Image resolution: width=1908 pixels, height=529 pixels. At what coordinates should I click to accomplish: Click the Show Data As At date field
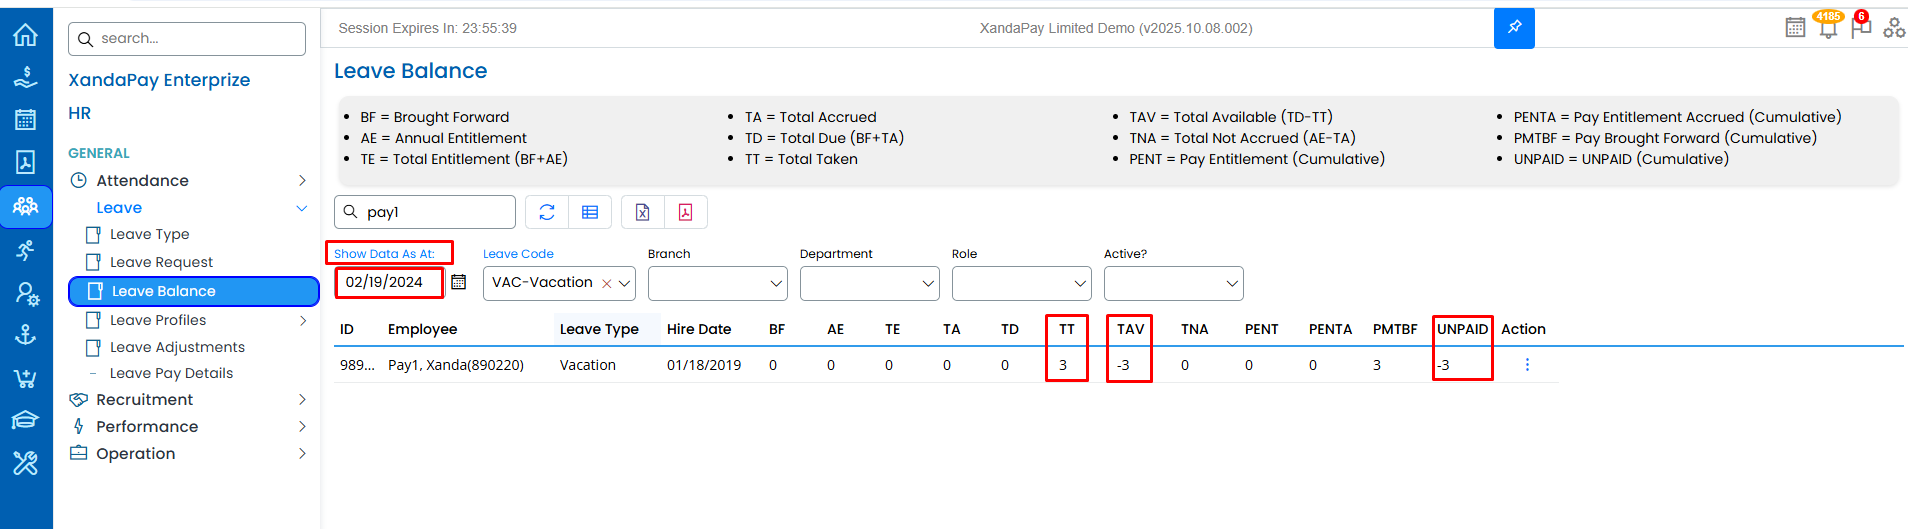[x=389, y=283]
